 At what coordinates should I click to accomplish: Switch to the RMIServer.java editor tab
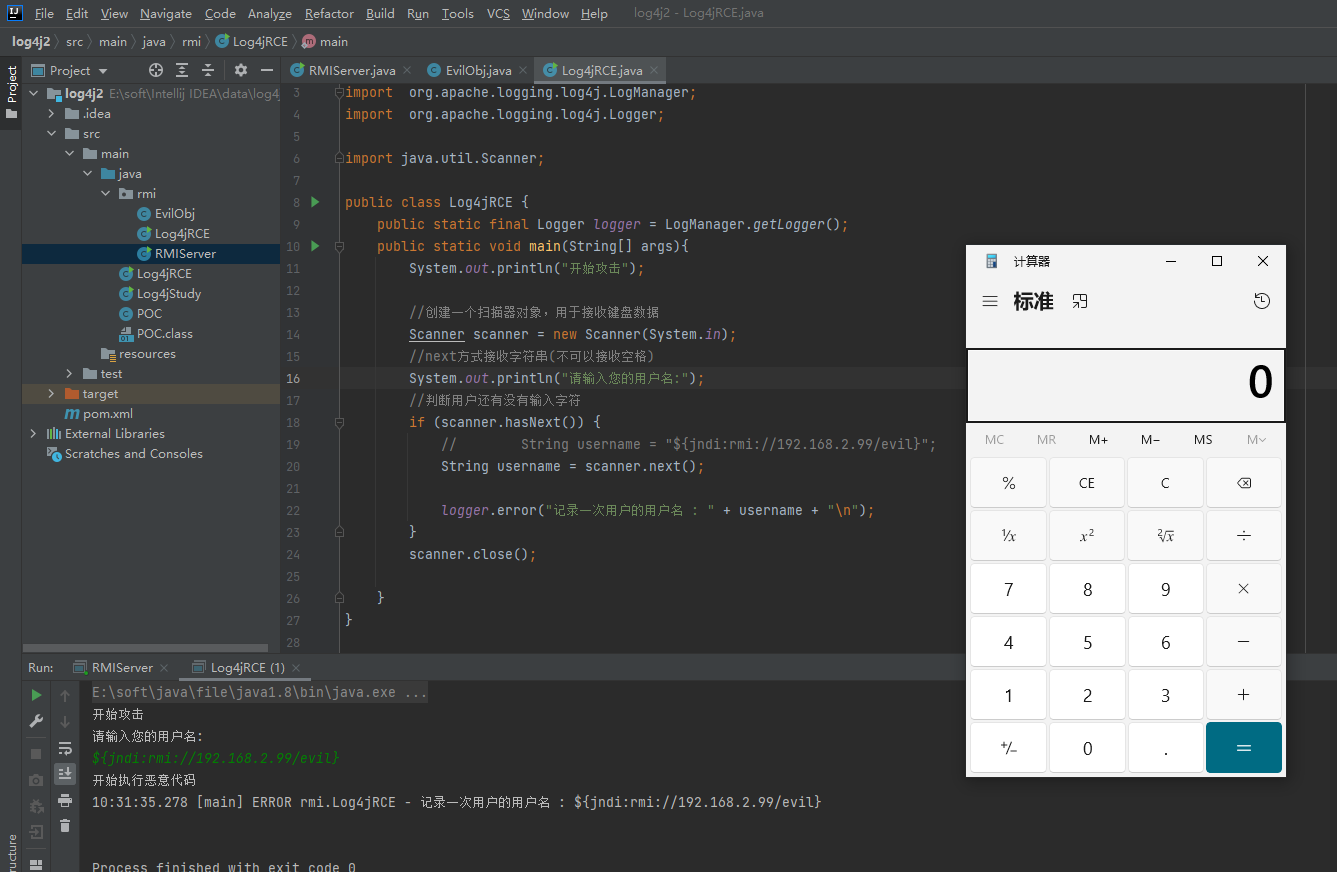(351, 70)
